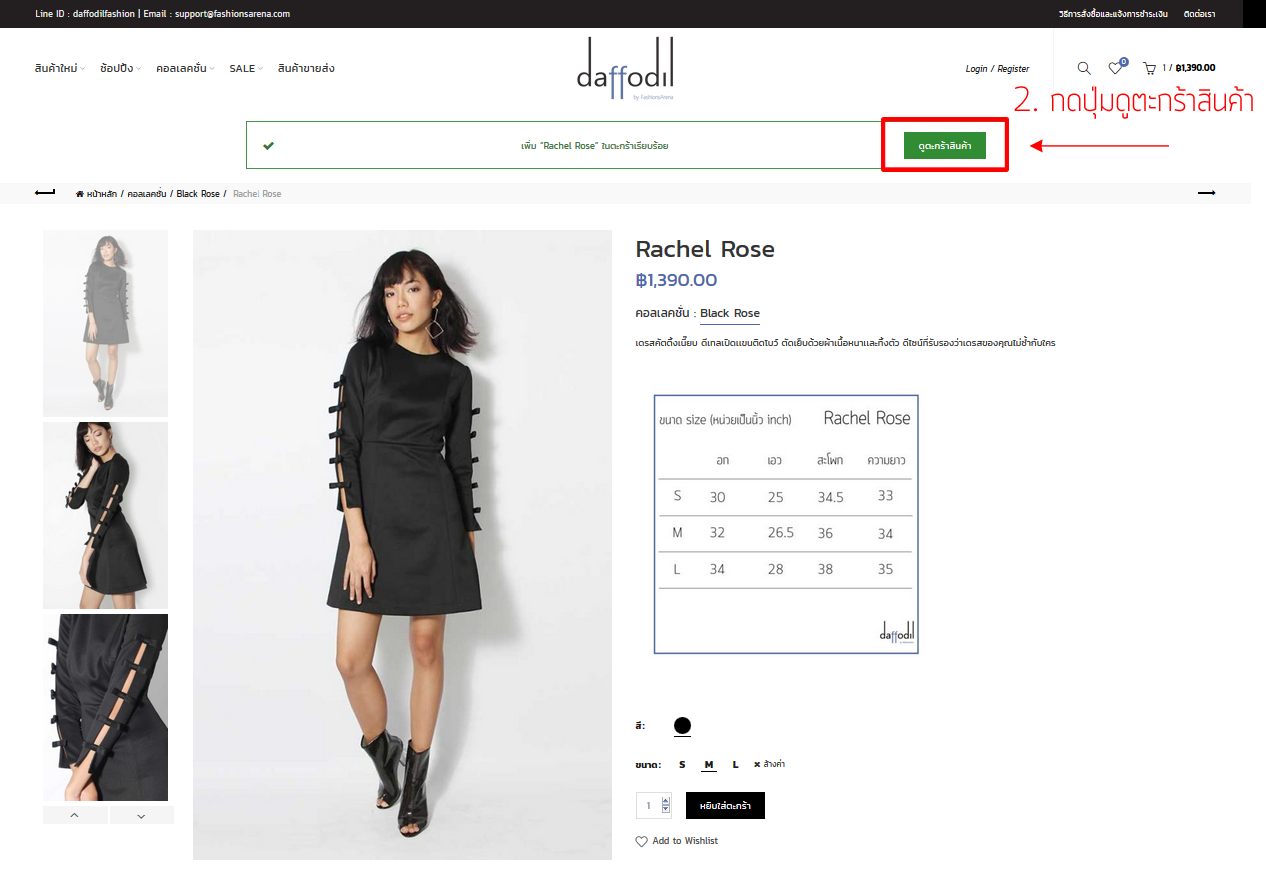Click the home icon in breadcrumb
This screenshot has height=874, width=1266.
[x=80, y=194]
